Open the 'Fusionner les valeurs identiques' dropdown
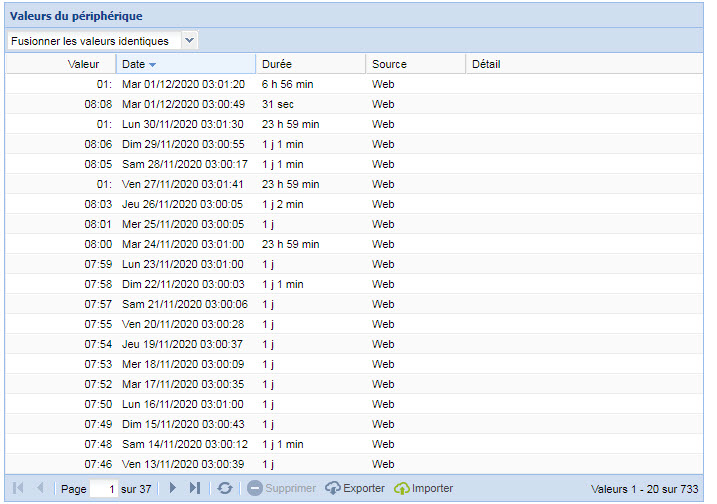Screen dimensions: 717x504 189,41
